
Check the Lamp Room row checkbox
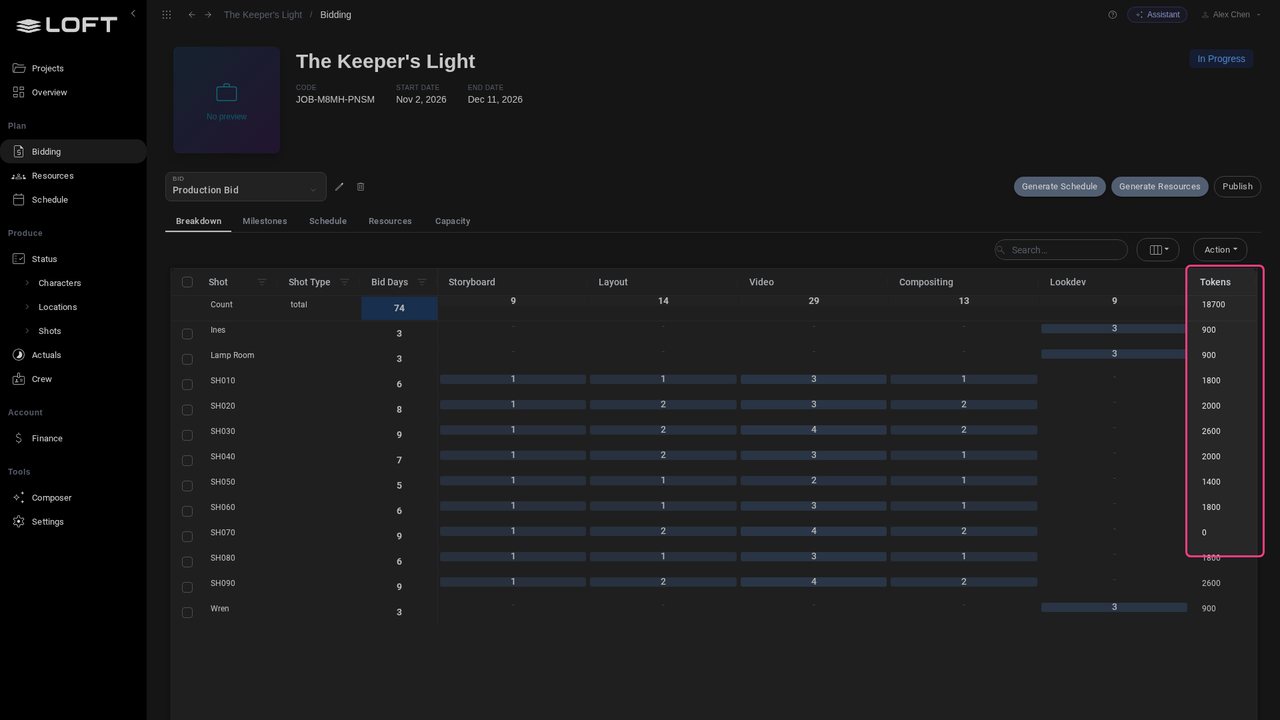187,359
